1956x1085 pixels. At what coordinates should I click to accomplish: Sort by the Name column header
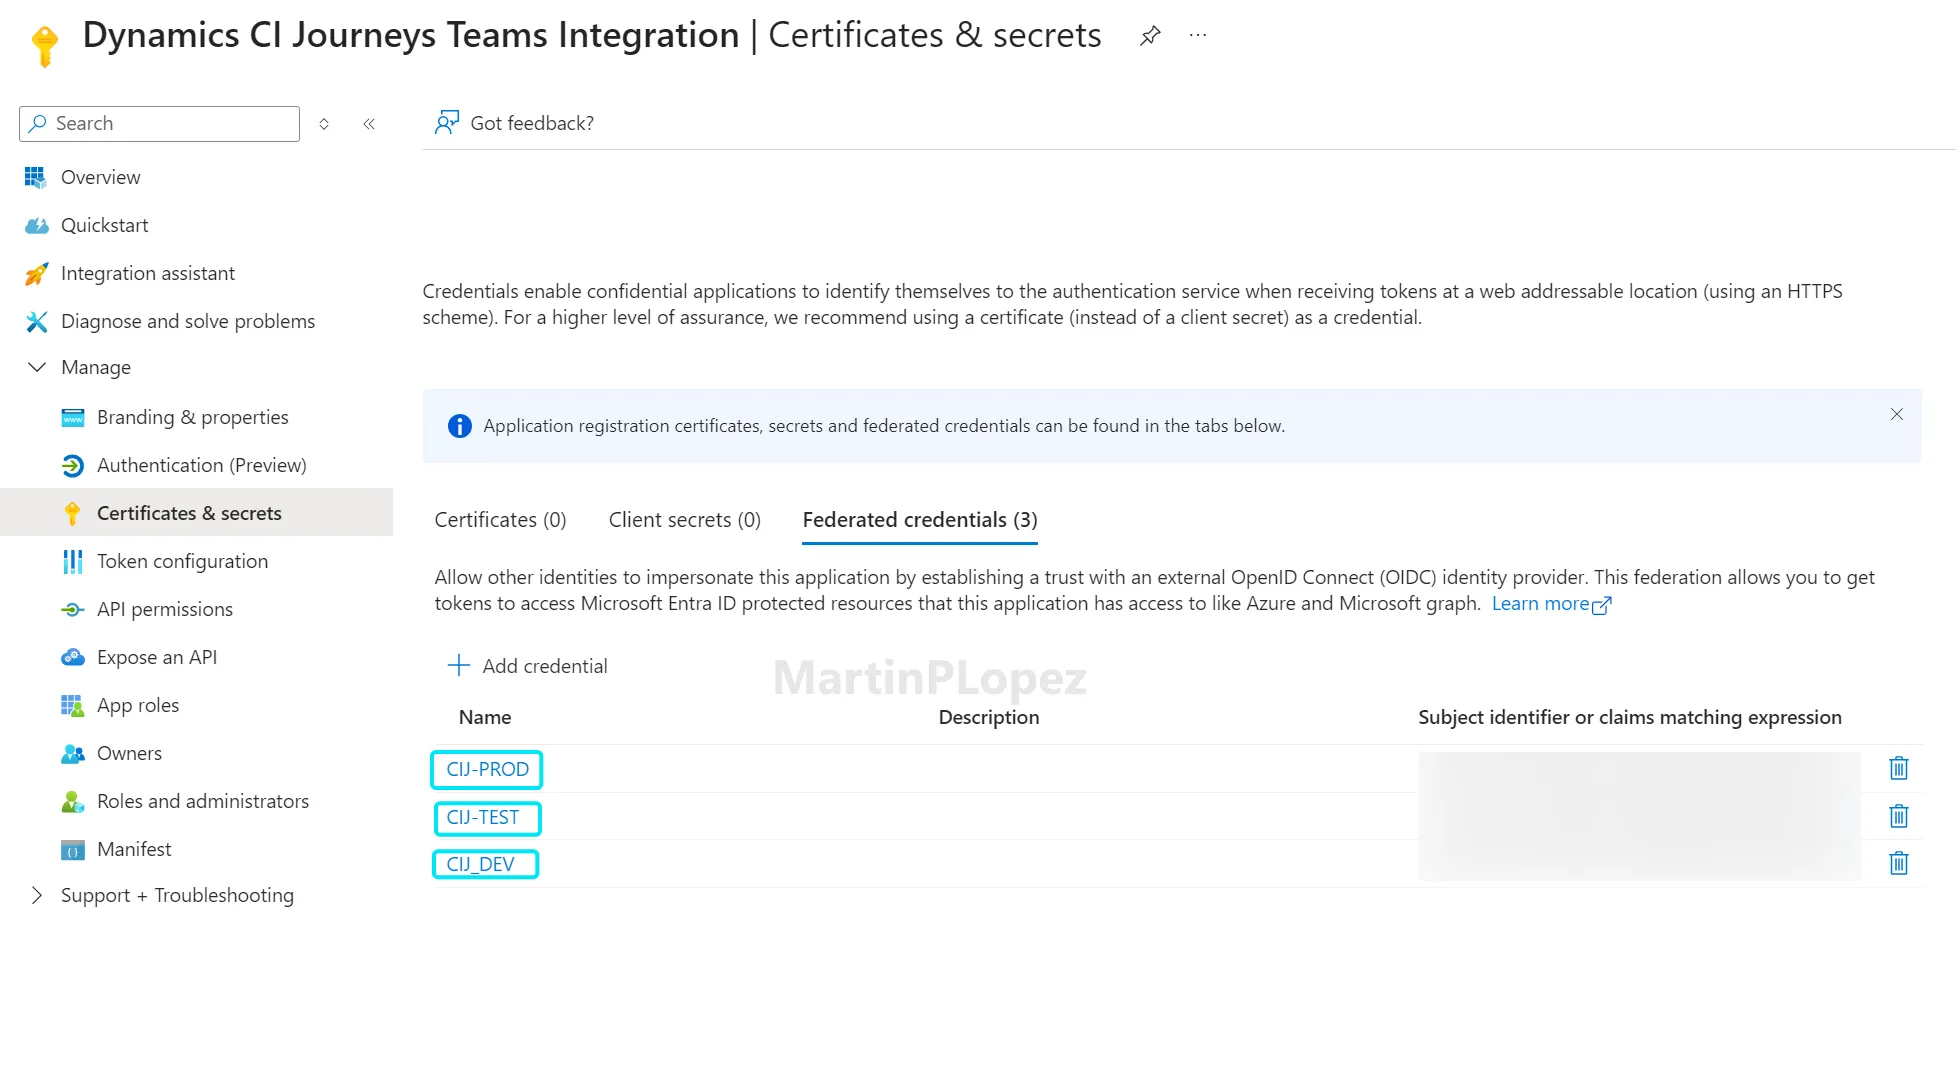pyautogui.click(x=485, y=718)
